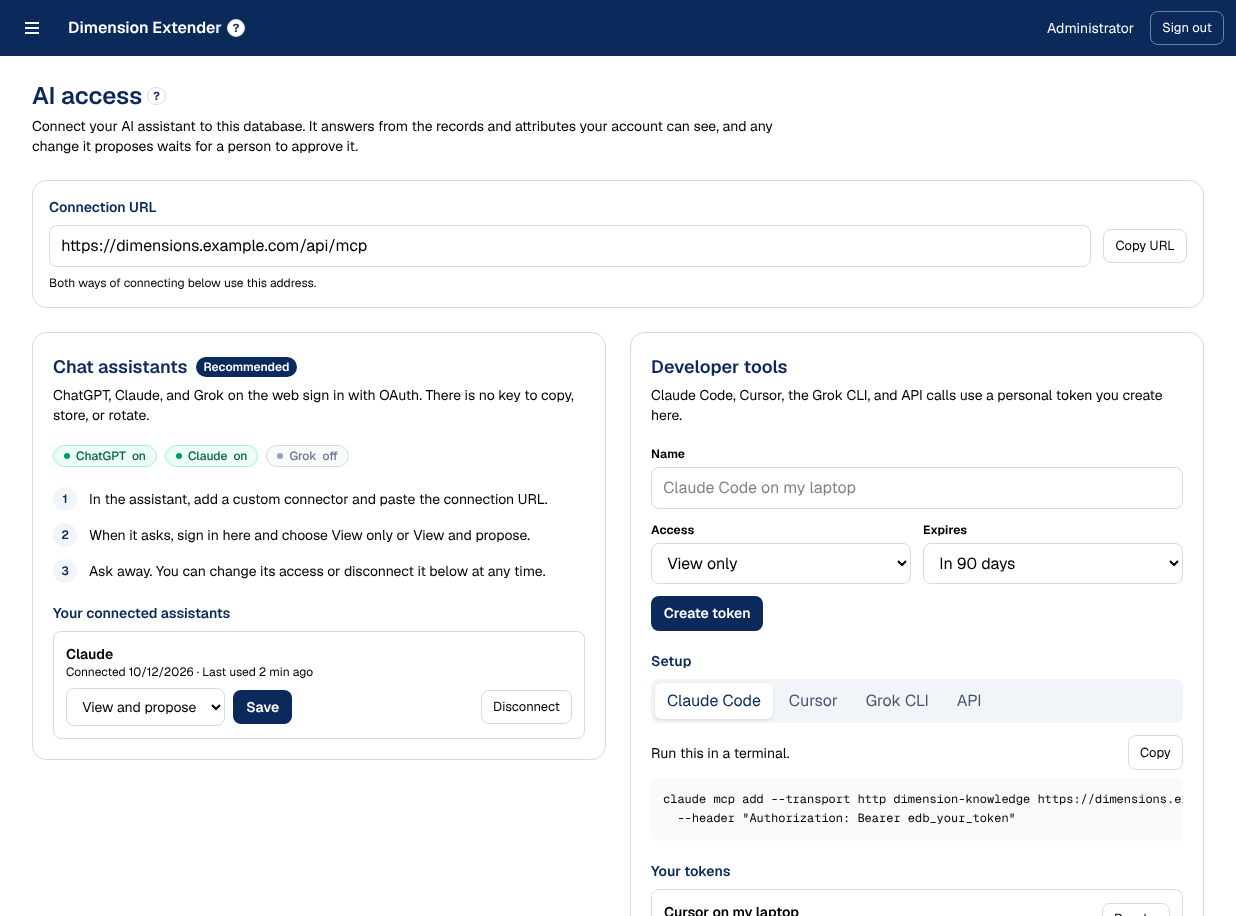Click the Administrator account label
Screen dimensions: 1236x916
(x=1090, y=28)
